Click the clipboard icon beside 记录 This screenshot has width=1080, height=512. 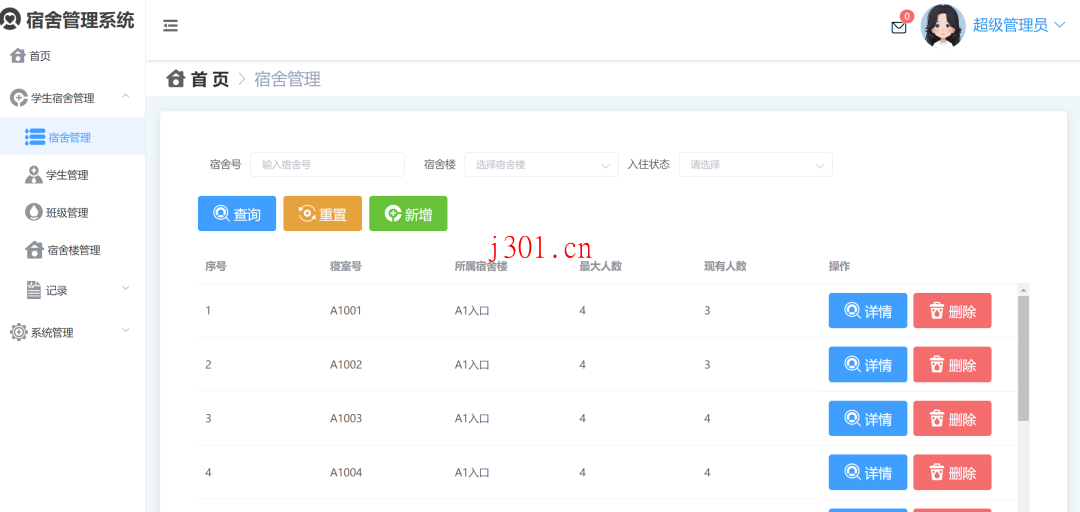34,290
